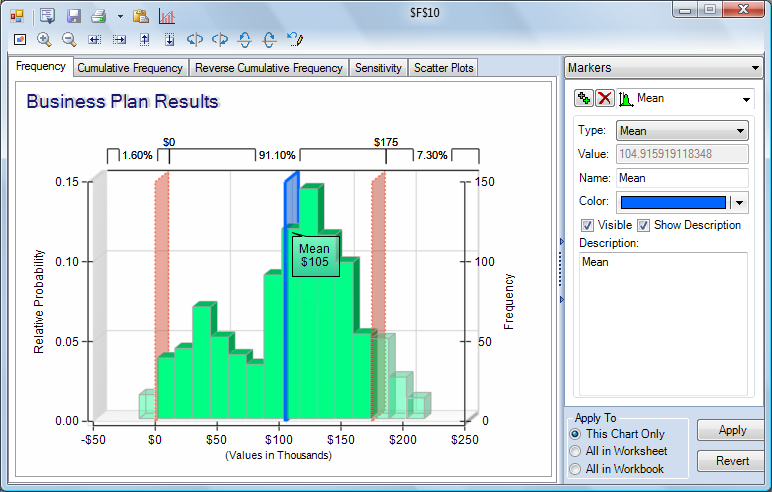
Task: Open the Scatter Plots tab
Action: (x=444, y=68)
